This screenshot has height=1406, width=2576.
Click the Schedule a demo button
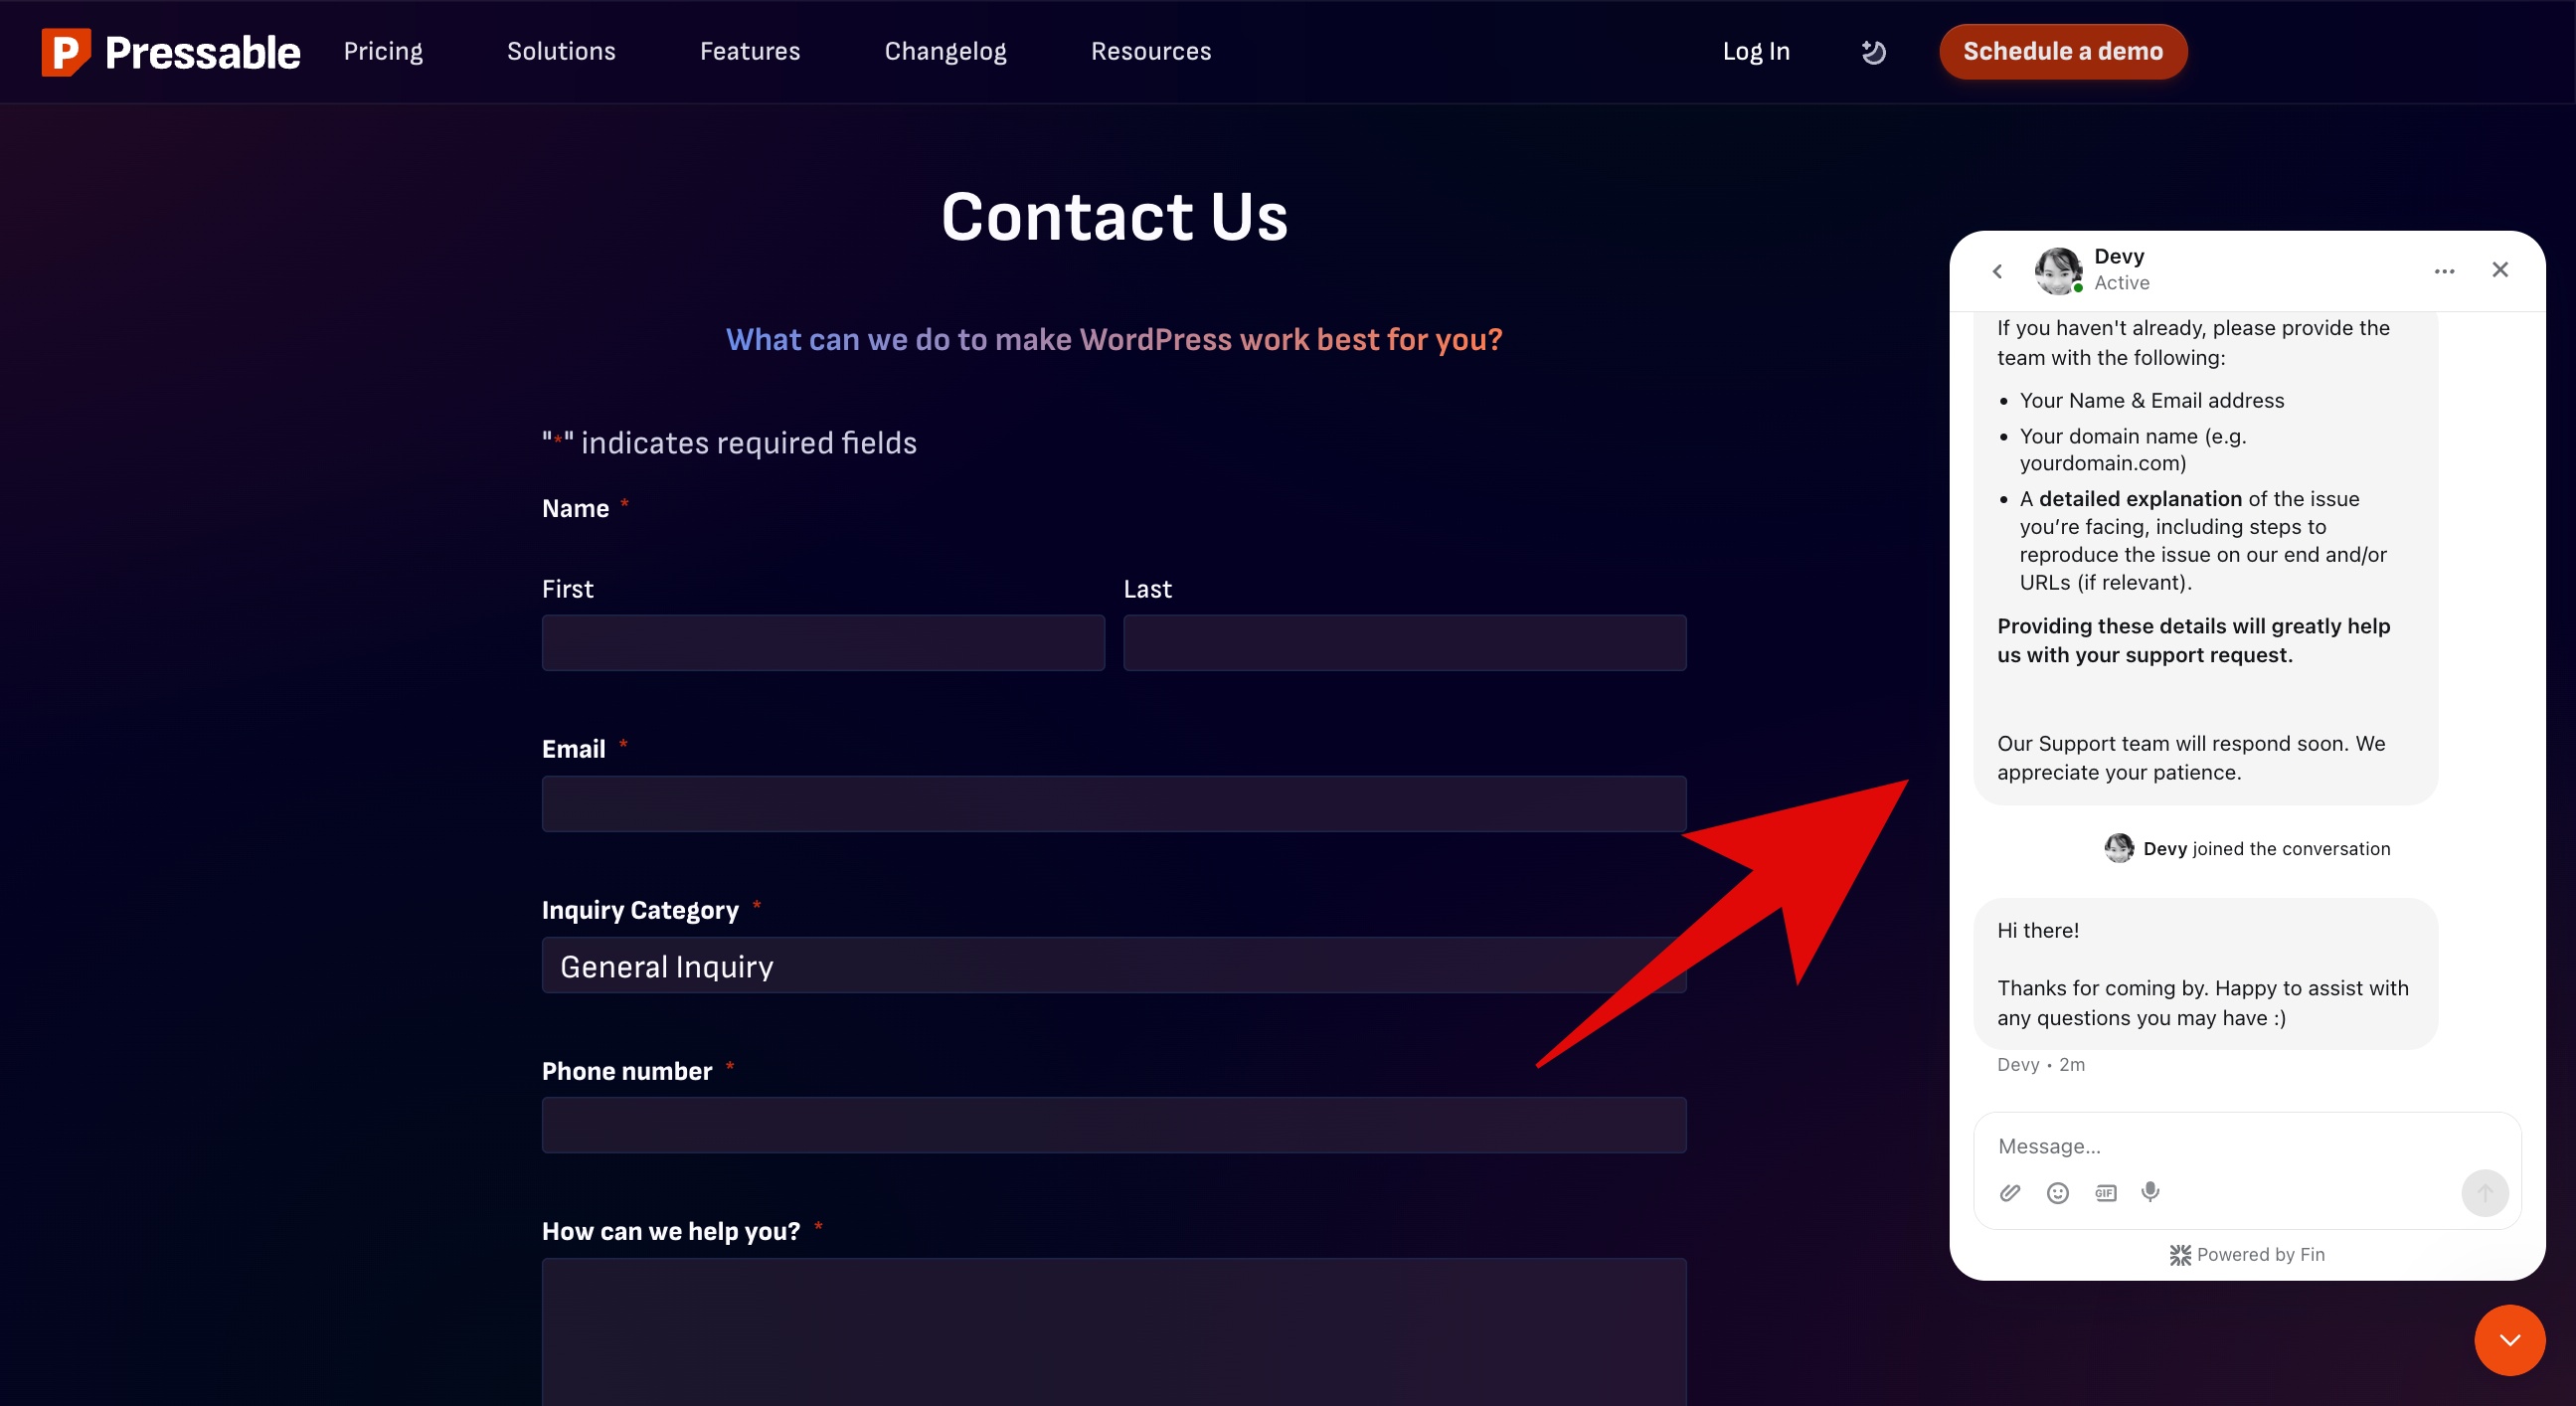[2062, 51]
